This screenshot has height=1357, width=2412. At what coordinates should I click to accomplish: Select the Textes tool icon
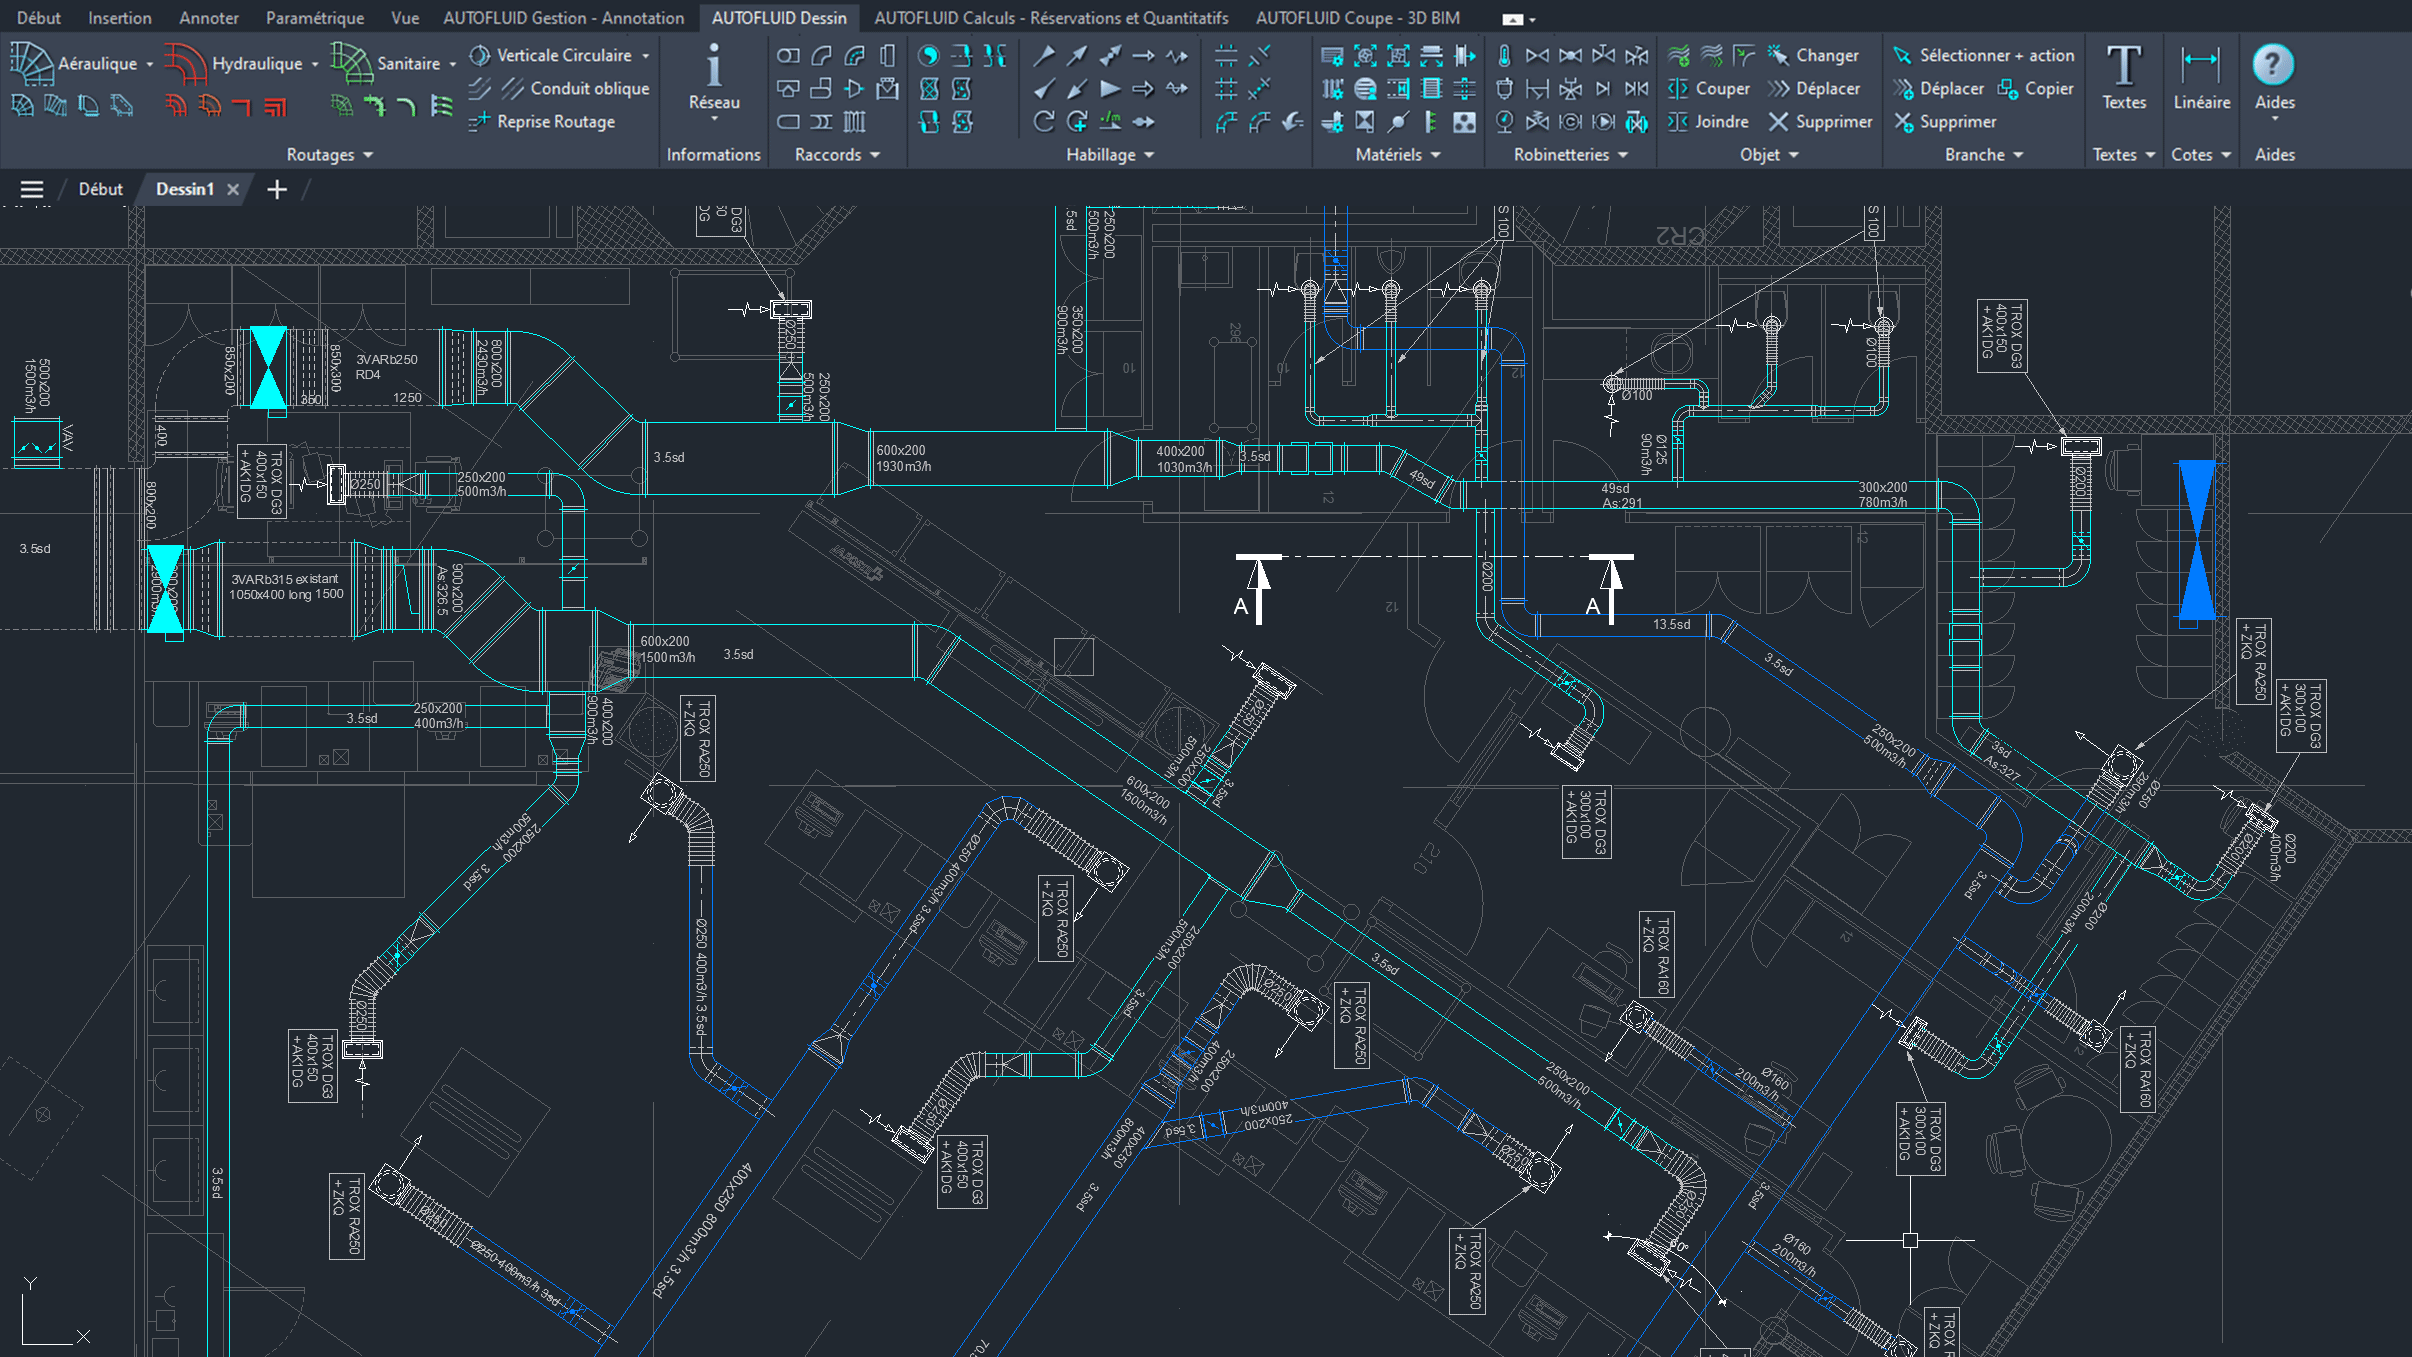(x=2123, y=67)
